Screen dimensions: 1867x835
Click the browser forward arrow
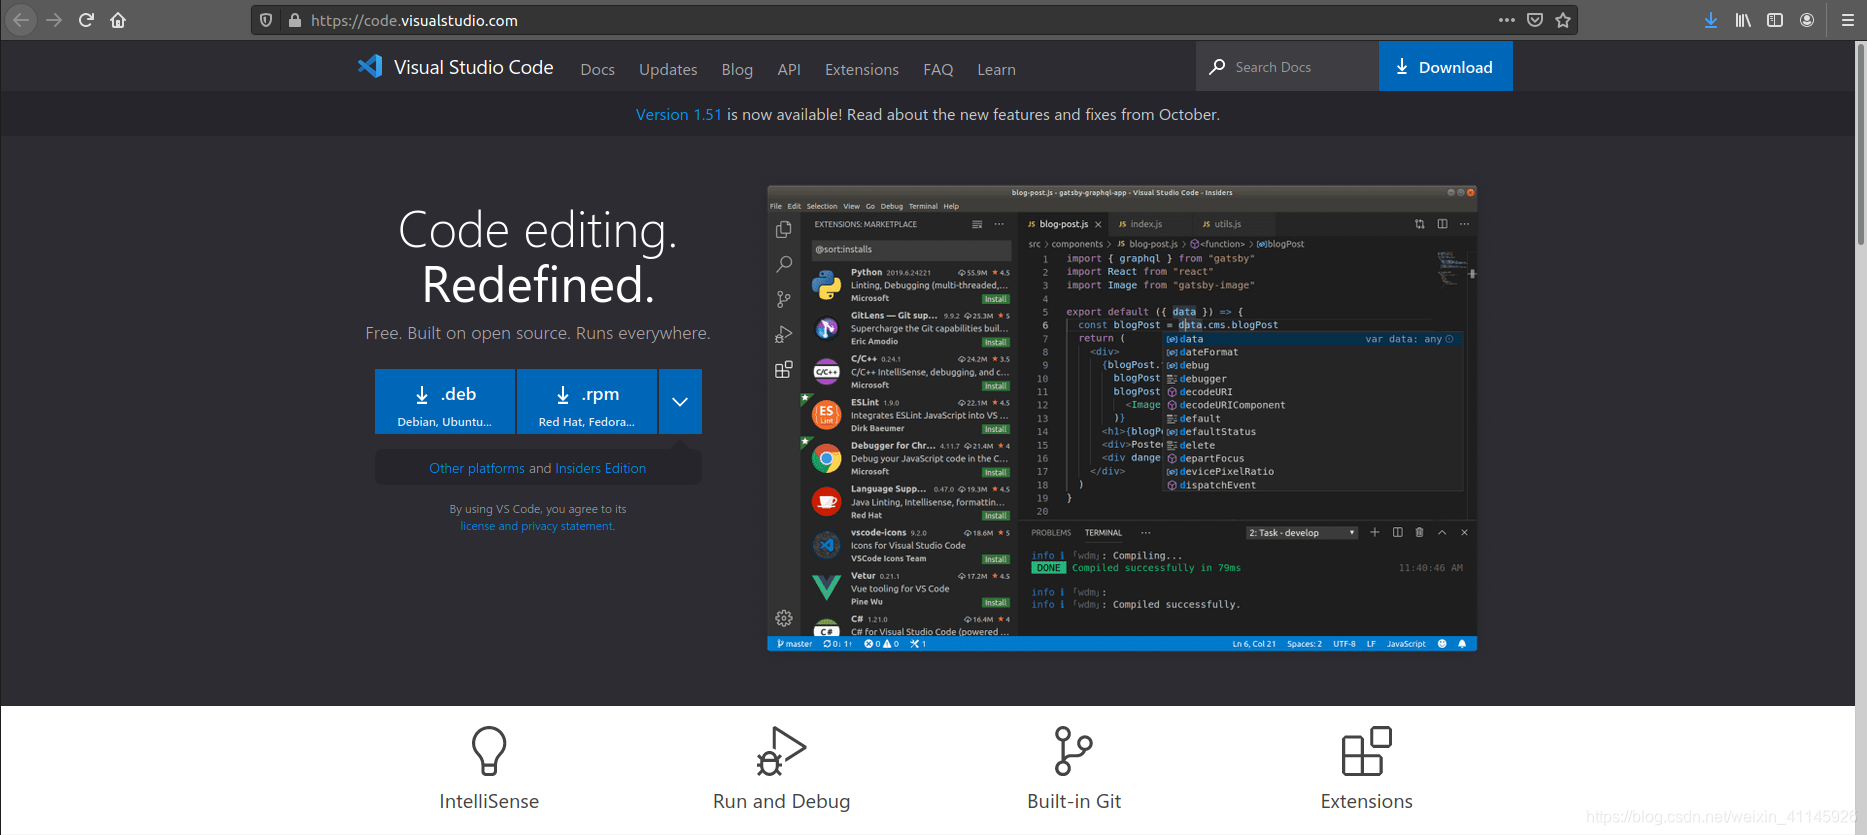point(54,20)
